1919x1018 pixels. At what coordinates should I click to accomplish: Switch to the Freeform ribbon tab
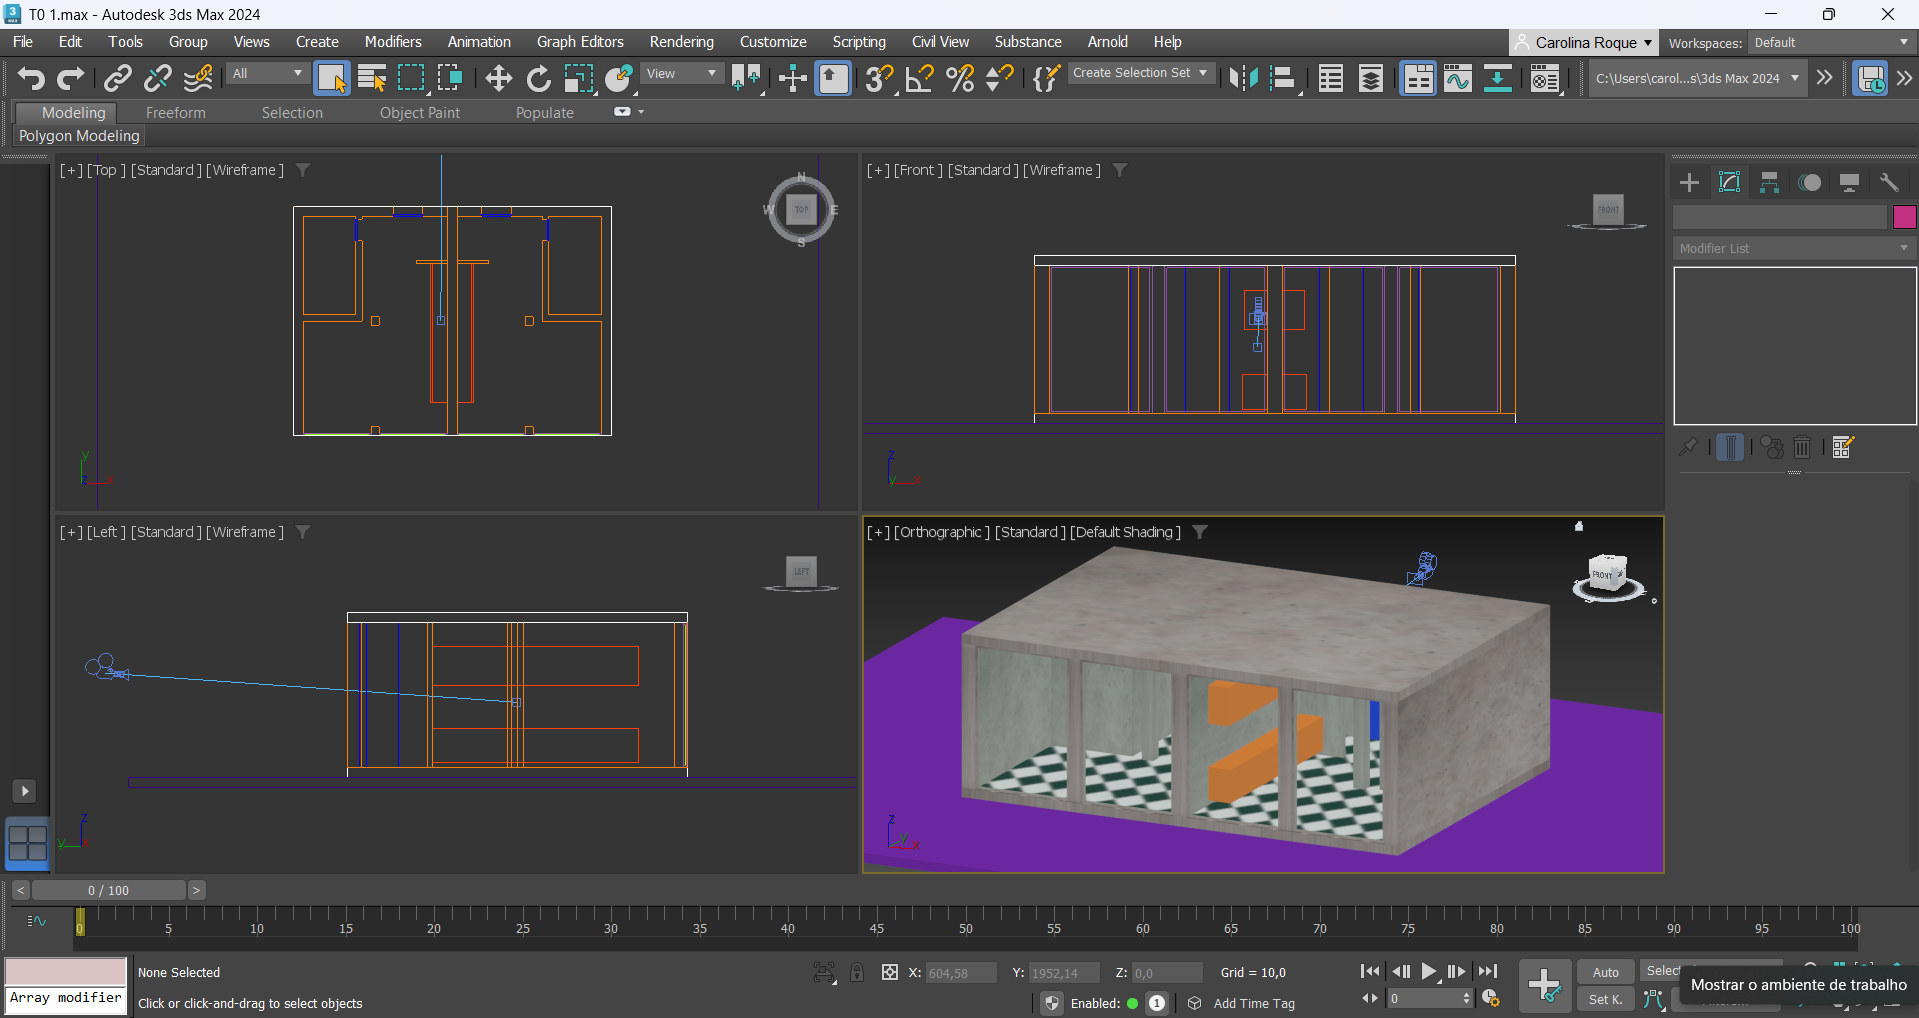(x=175, y=113)
